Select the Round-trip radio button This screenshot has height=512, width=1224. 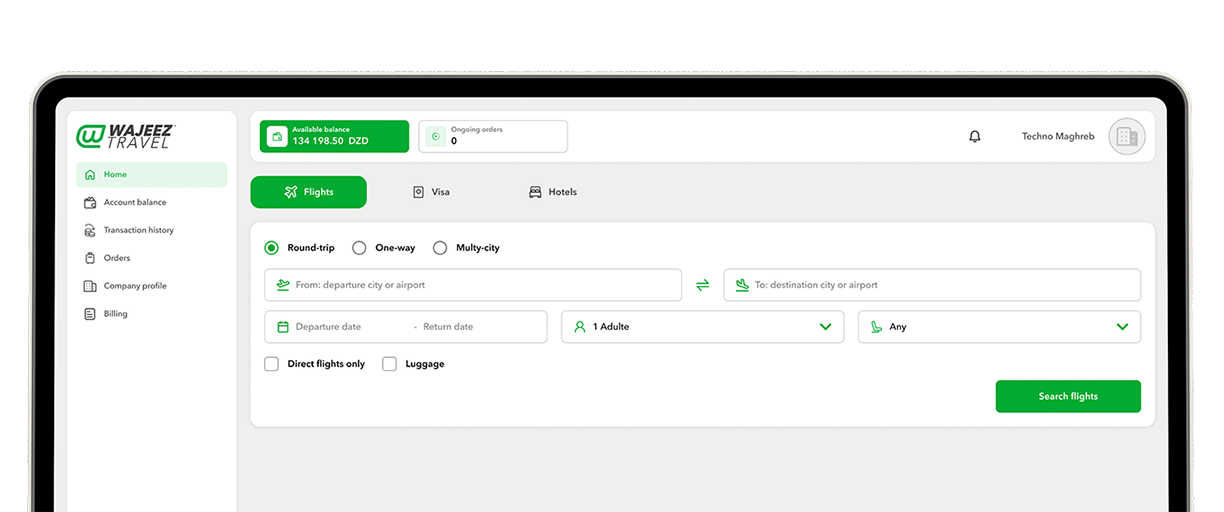coord(272,248)
